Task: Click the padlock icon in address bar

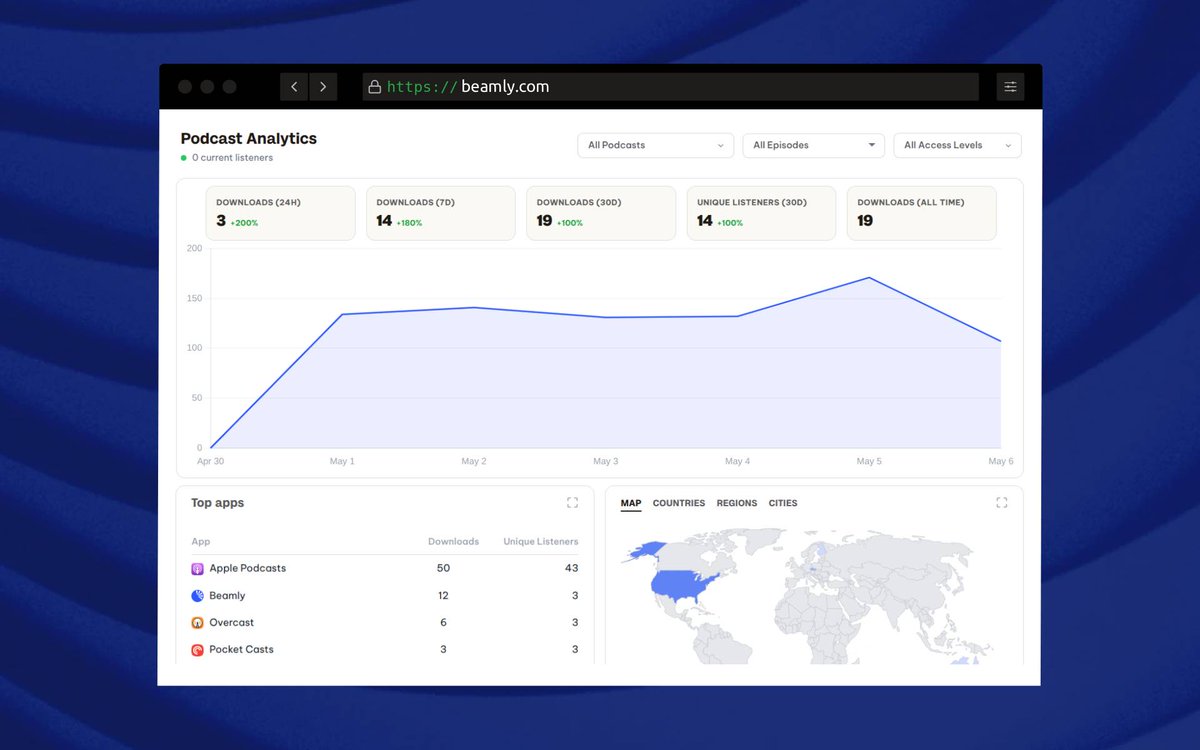Action: click(x=375, y=87)
